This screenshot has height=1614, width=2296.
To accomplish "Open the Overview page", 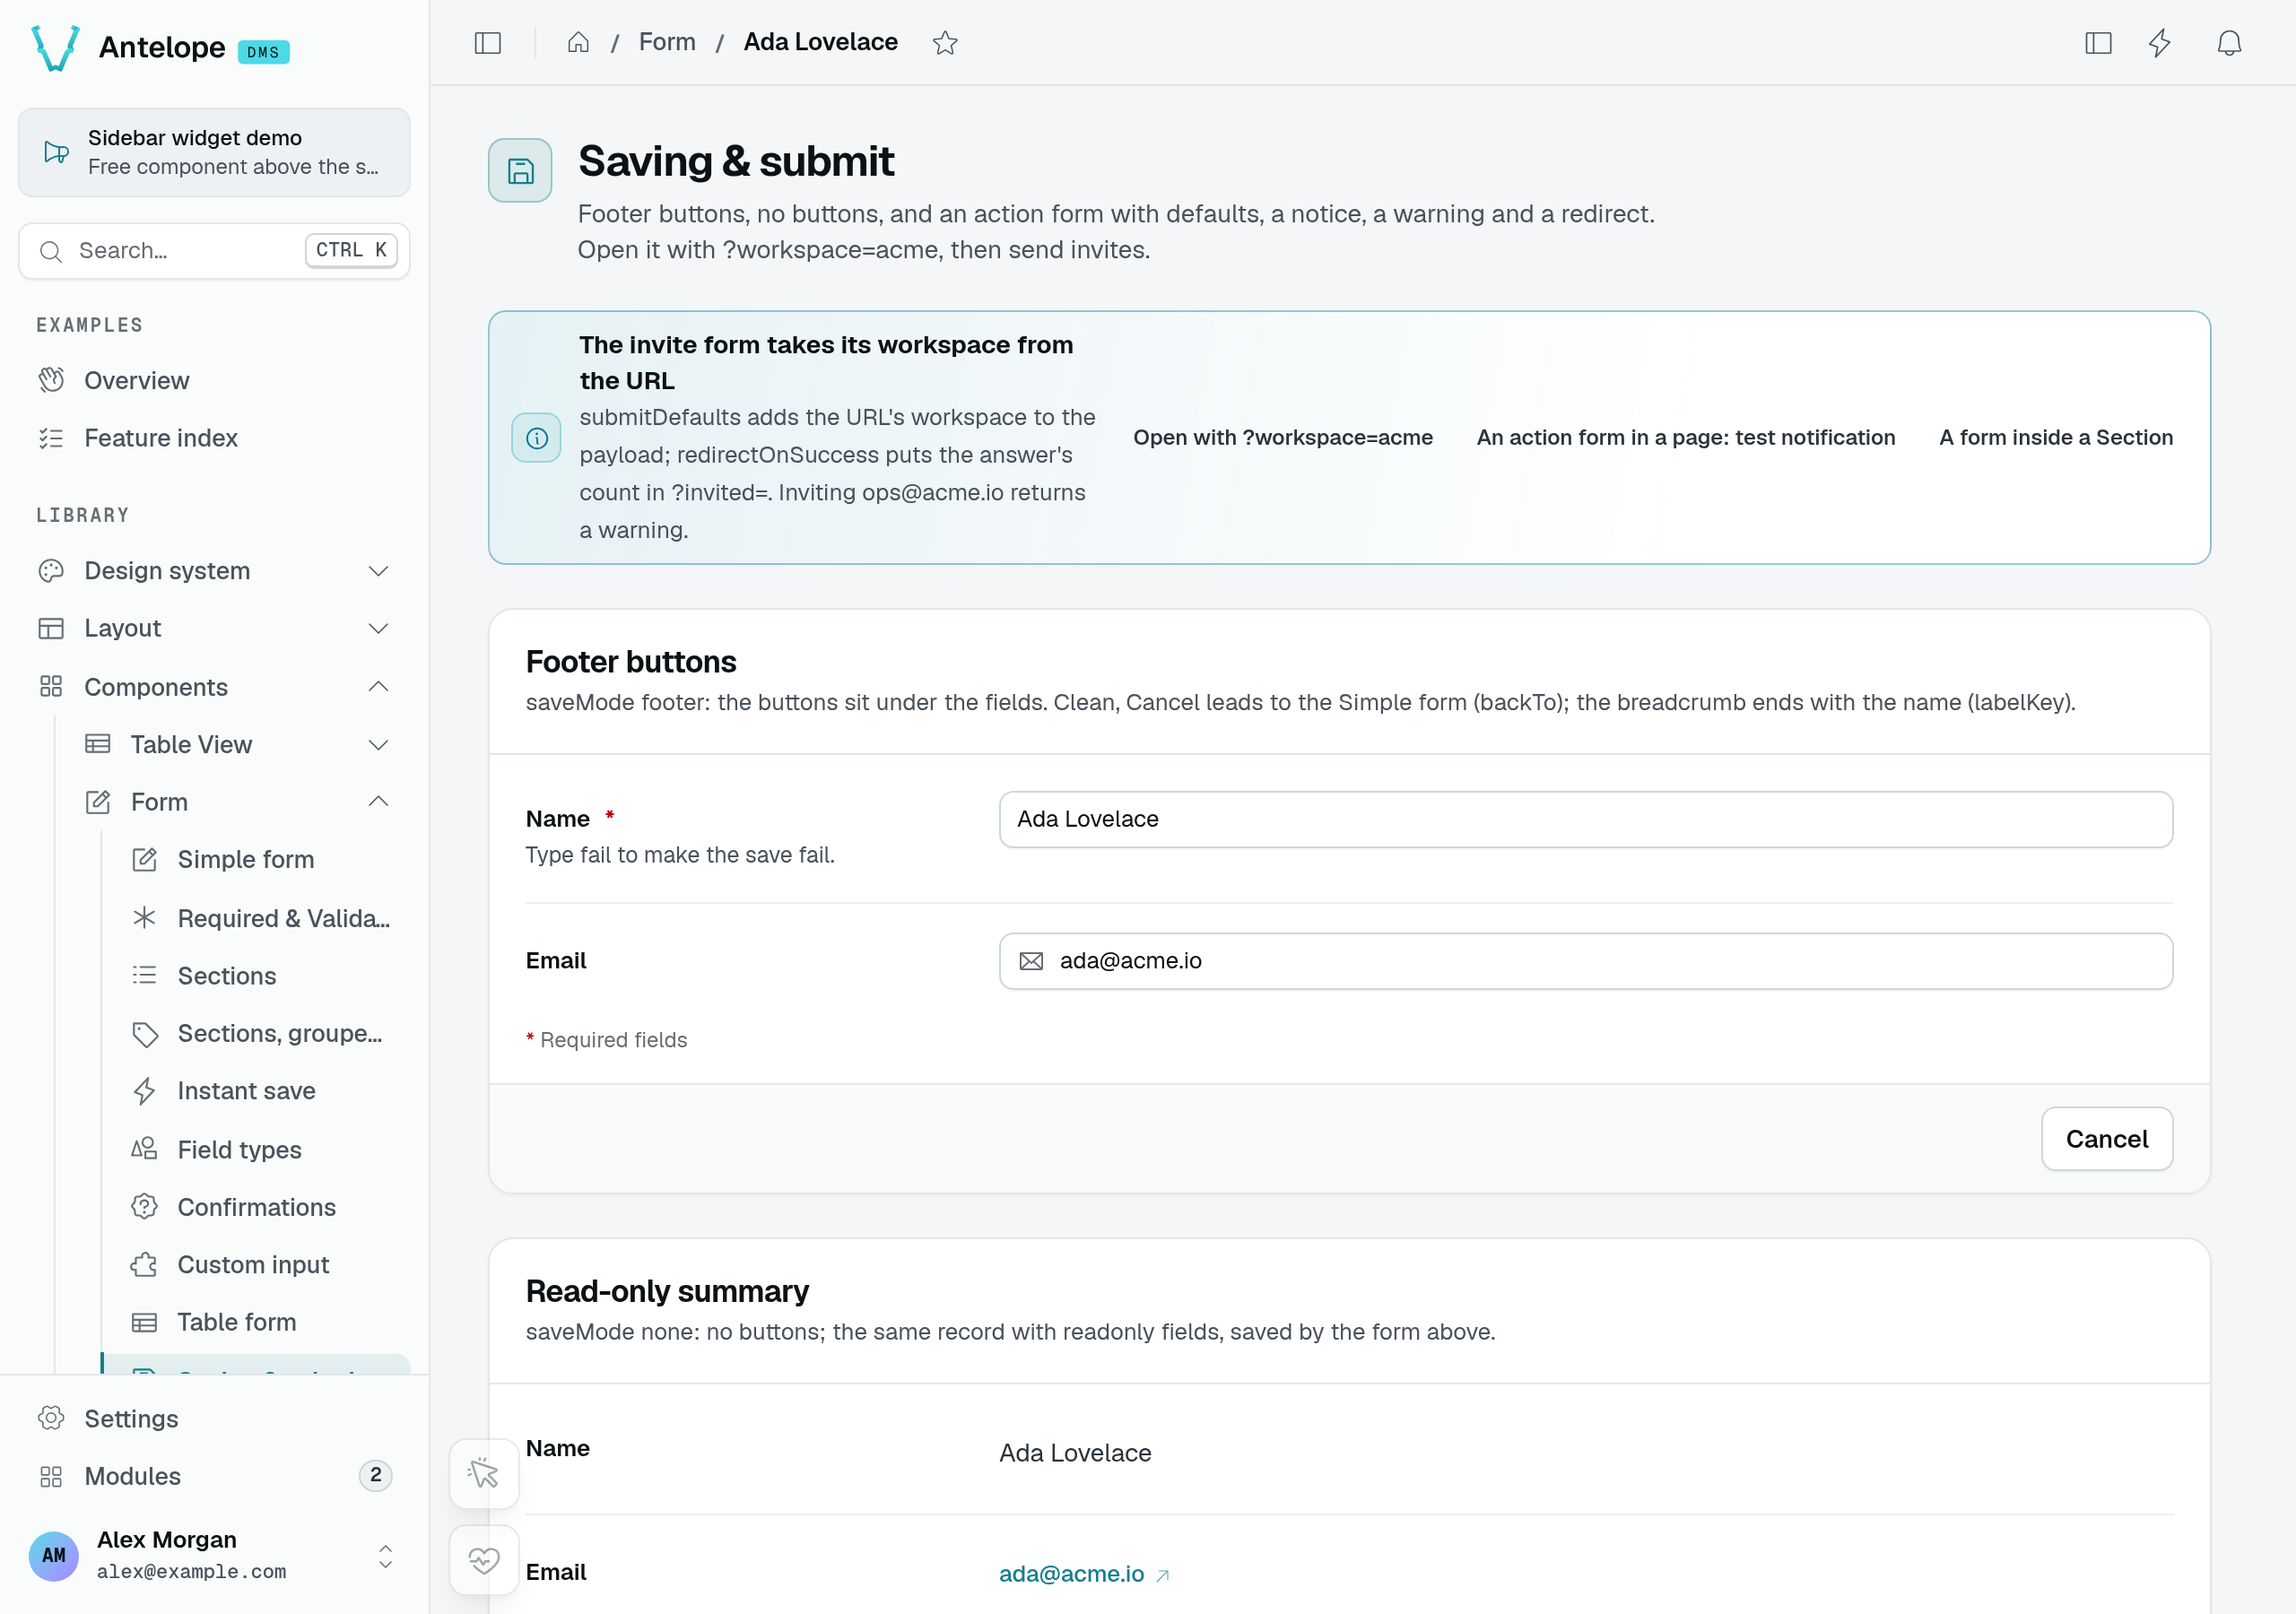I will [x=214, y=380].
